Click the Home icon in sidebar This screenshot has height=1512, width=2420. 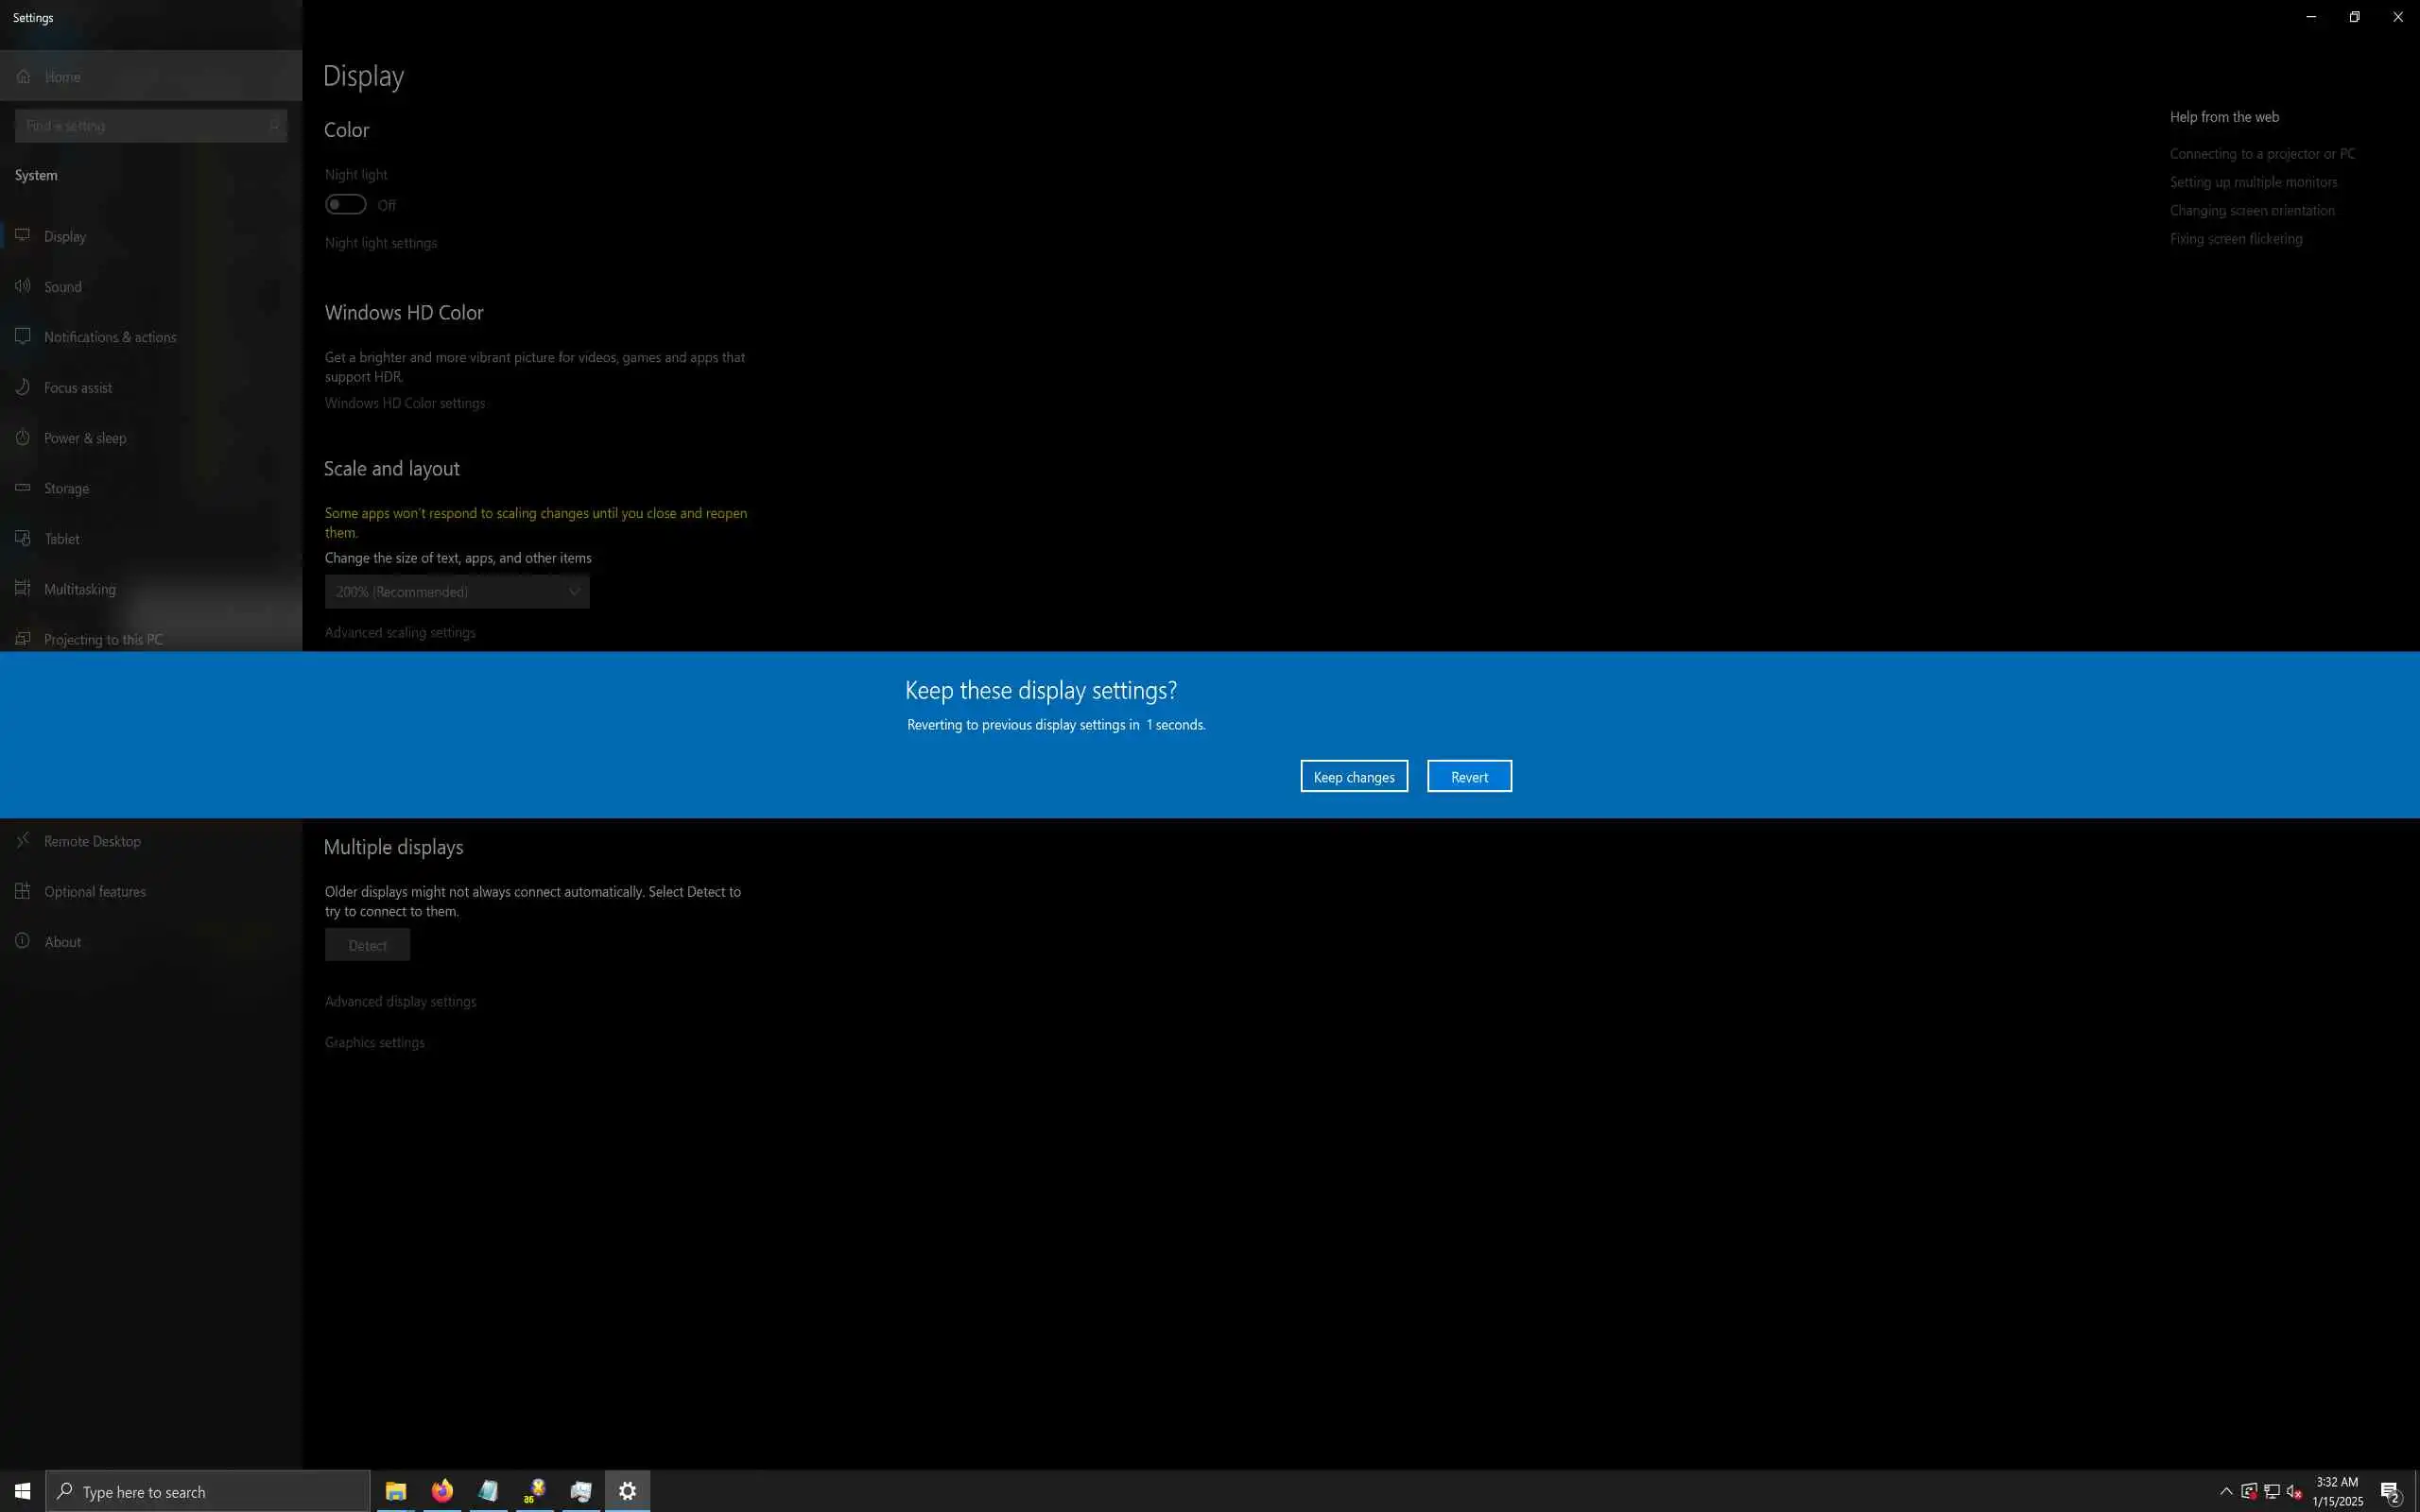coord(23,77)
